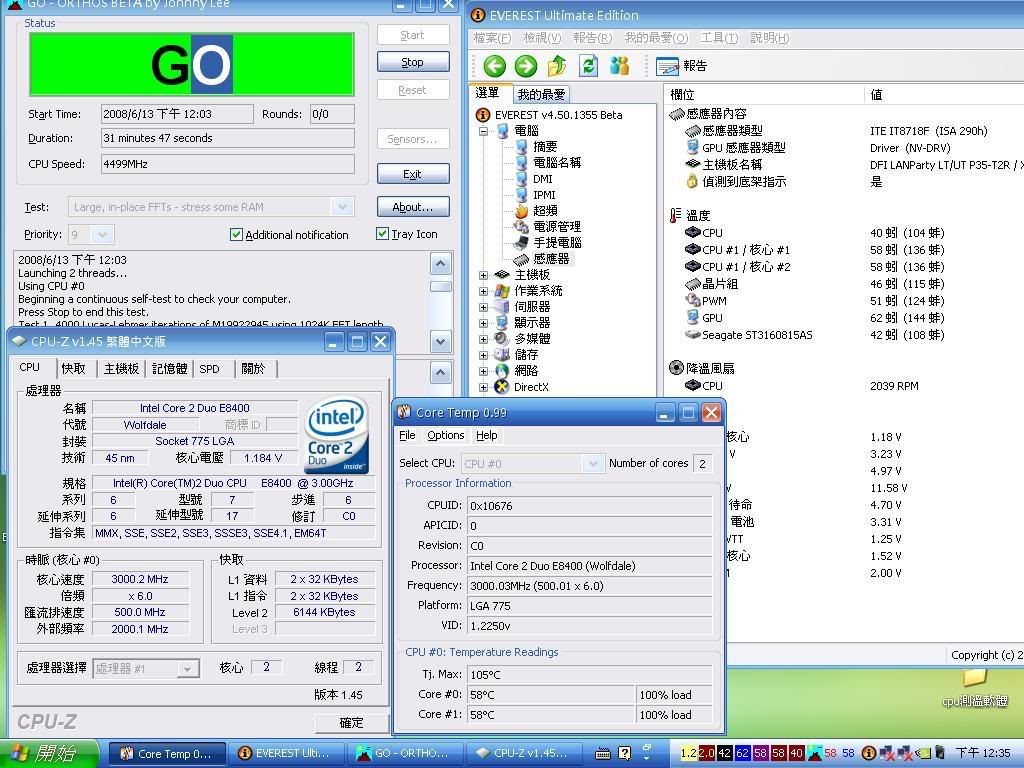Switch to CPU-Z 記憶體 tab
The width and height of the screenshot is (1024, 768).
[x=169, y=369]
